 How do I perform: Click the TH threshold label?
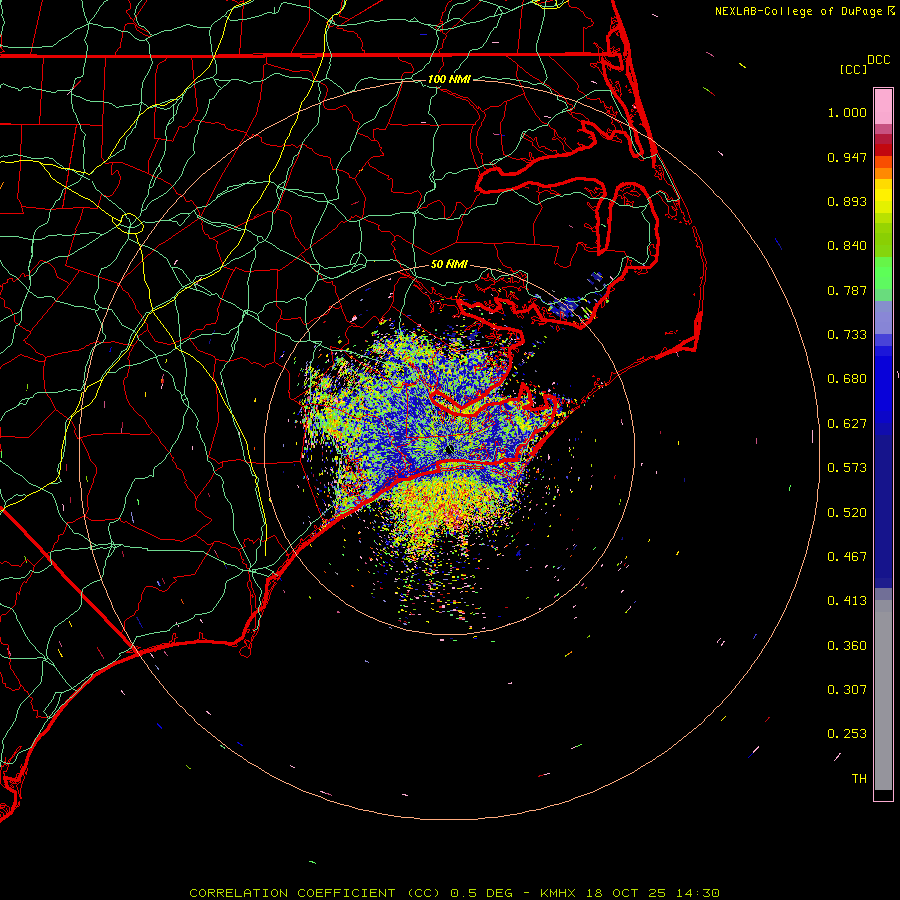859,779
